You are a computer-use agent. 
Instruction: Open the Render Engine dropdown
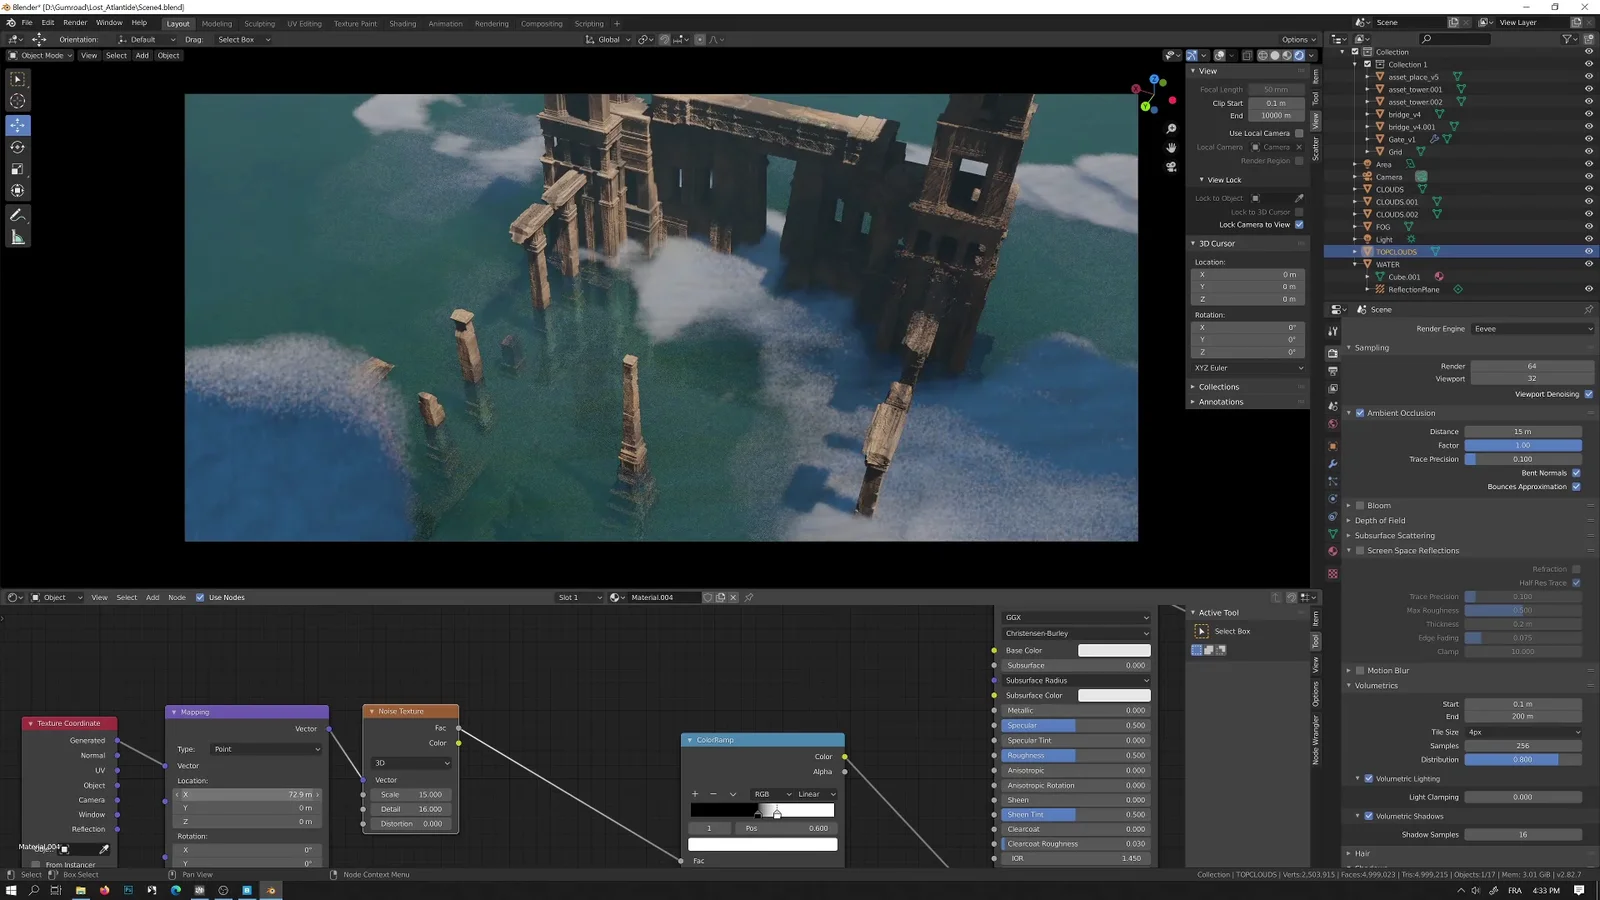click(x=1532, y=328)
